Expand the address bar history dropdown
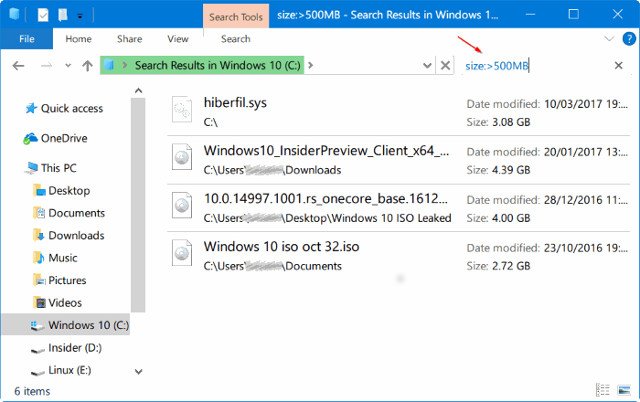 click(x=427, y=65)
